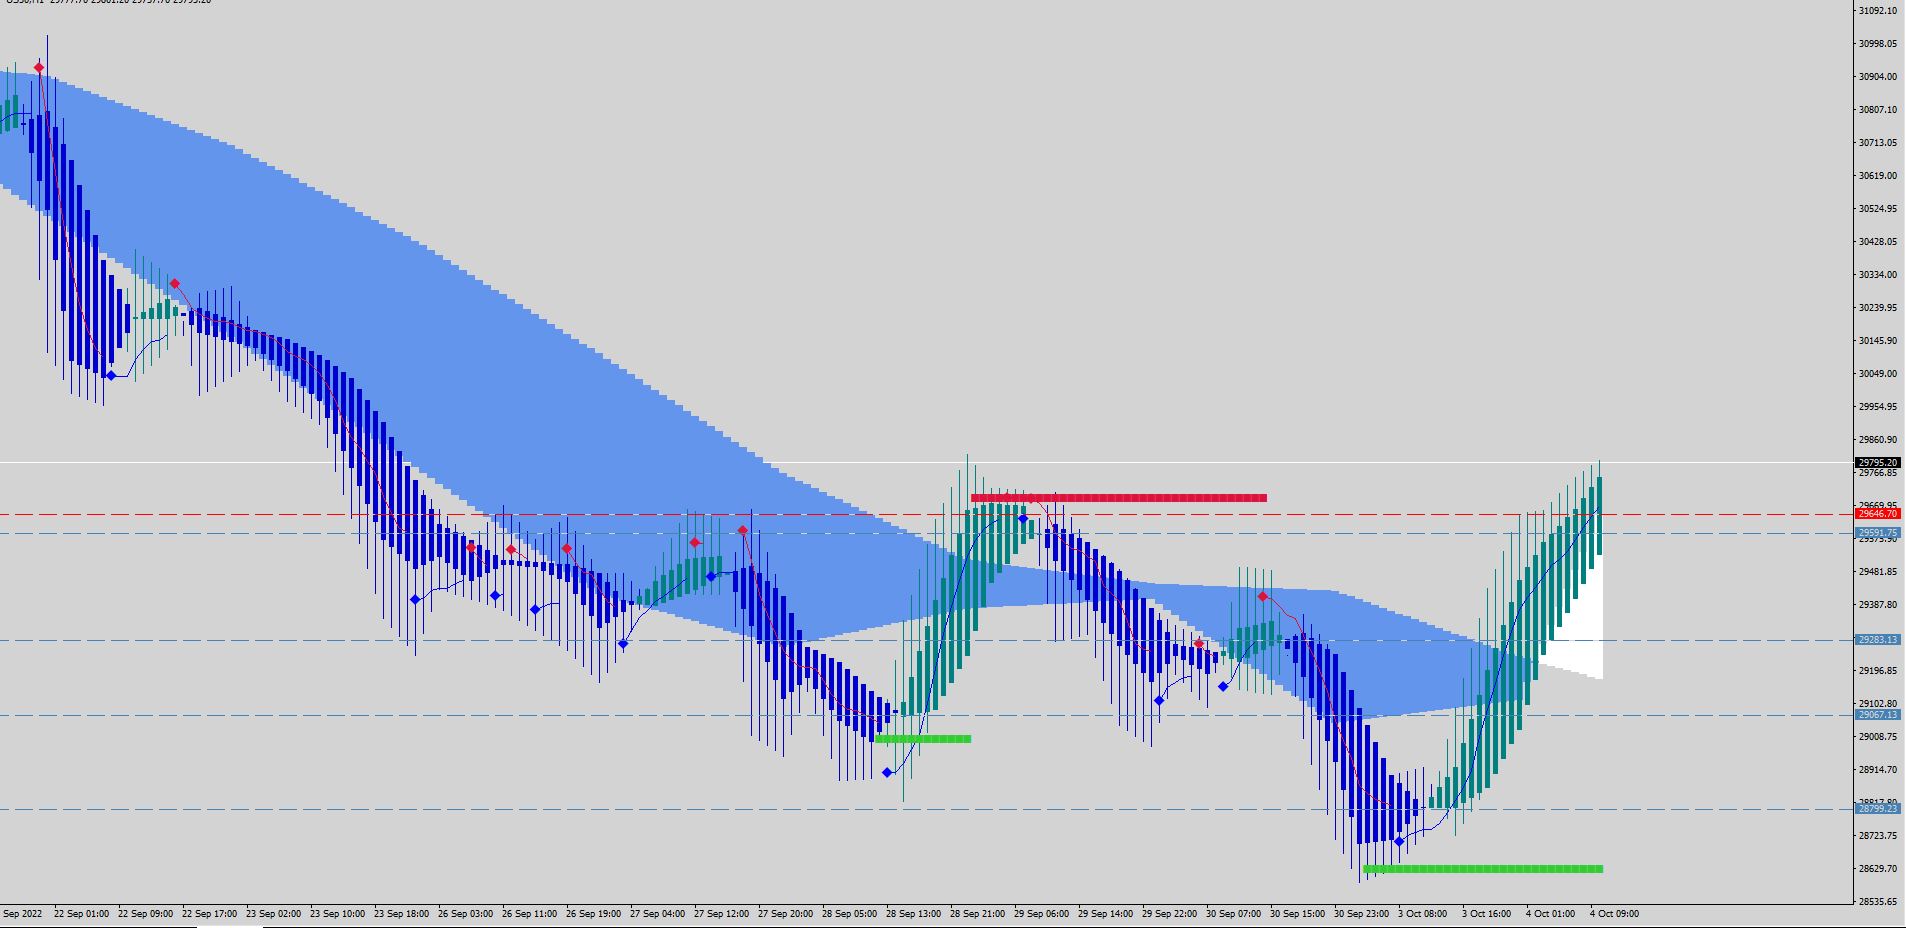Click the black 29795.20 current price tag
The height and width of the screenshot is (928, 1906).
click(1877, 463)
